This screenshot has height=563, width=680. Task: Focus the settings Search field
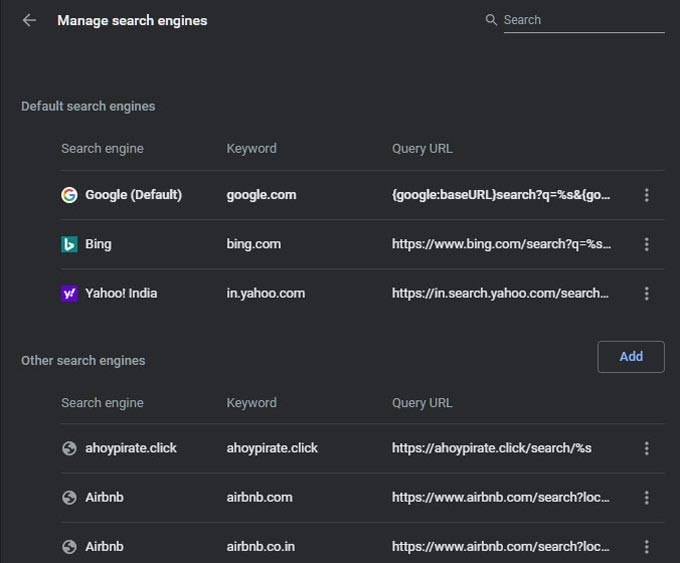[x=584, y=20]
